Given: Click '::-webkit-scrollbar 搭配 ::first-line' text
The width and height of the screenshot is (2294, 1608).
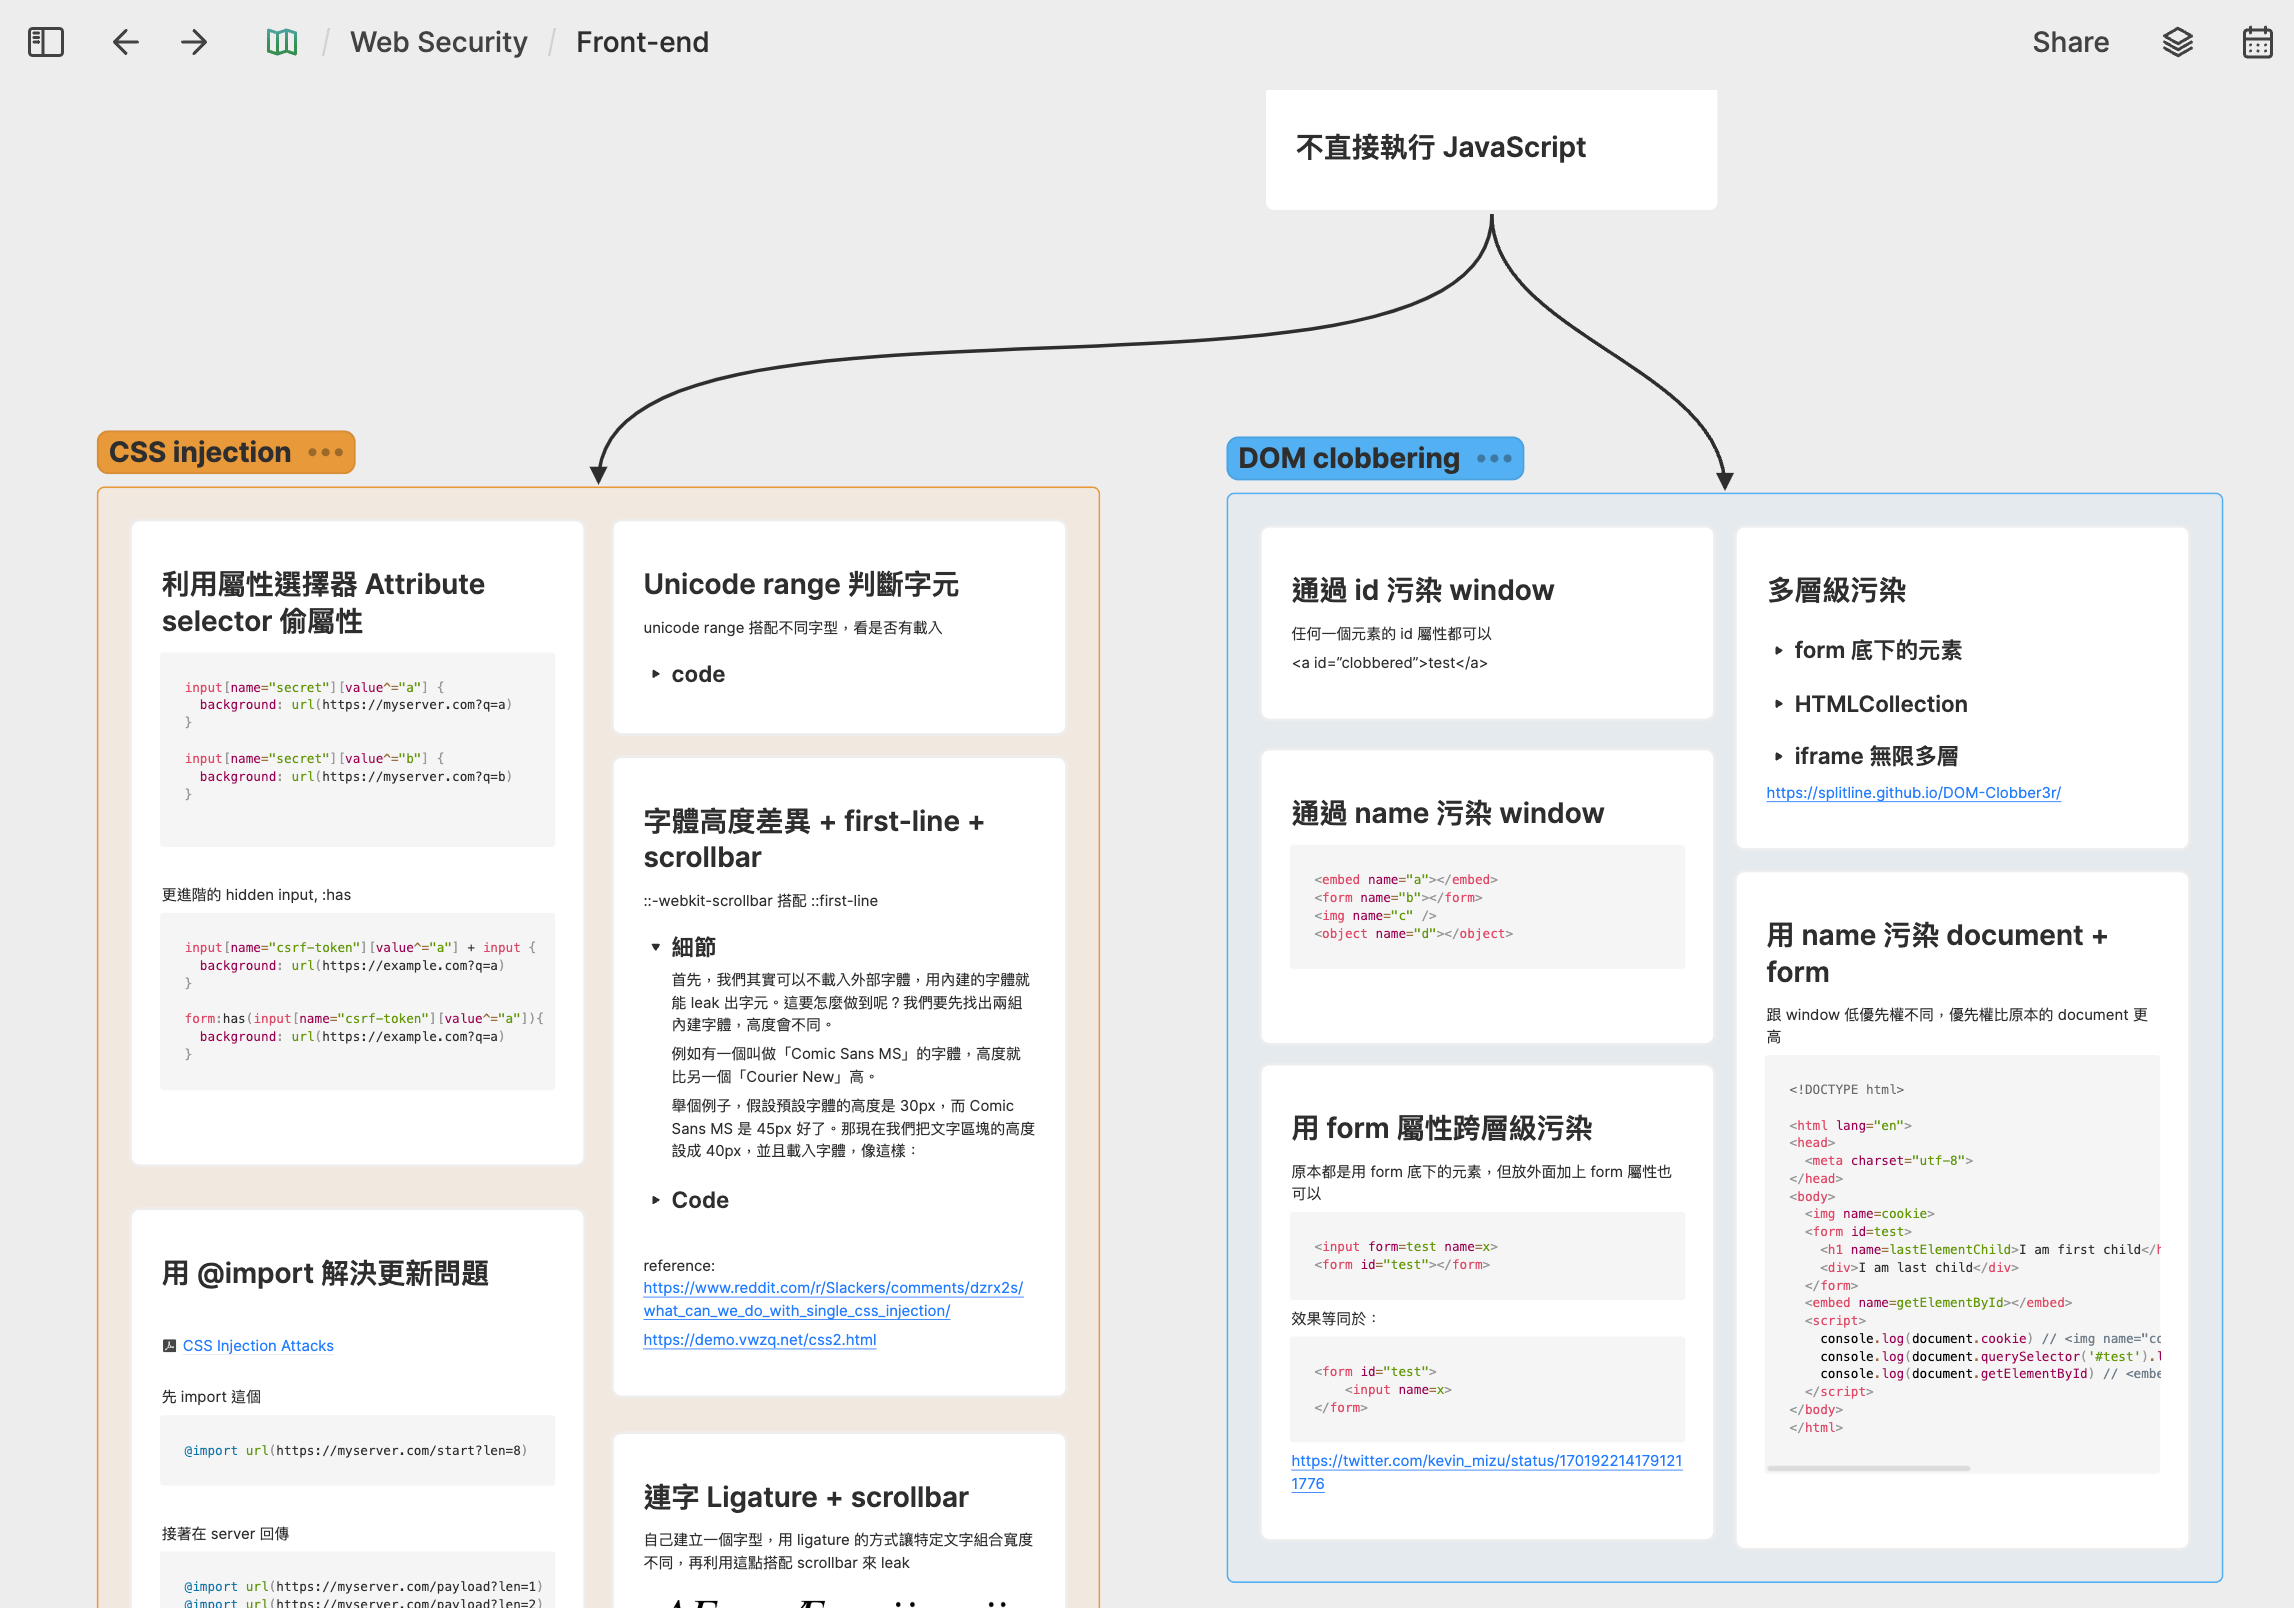Looking at the screenshot, I should pos(760,901).
